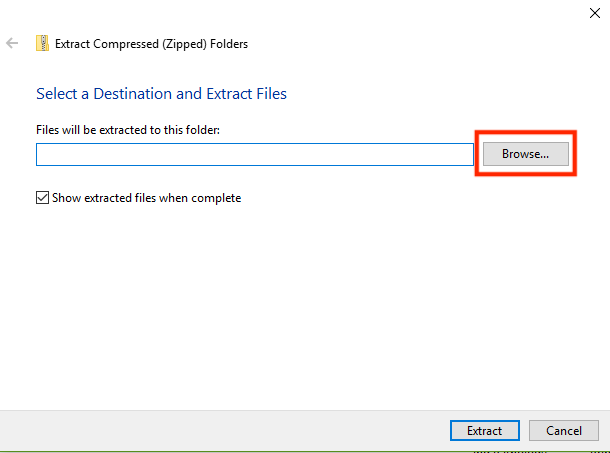The width and height of the screenshot is (610, 453).
Task: Click the zipped folder icon beside the title
Action: pos(42,44)
